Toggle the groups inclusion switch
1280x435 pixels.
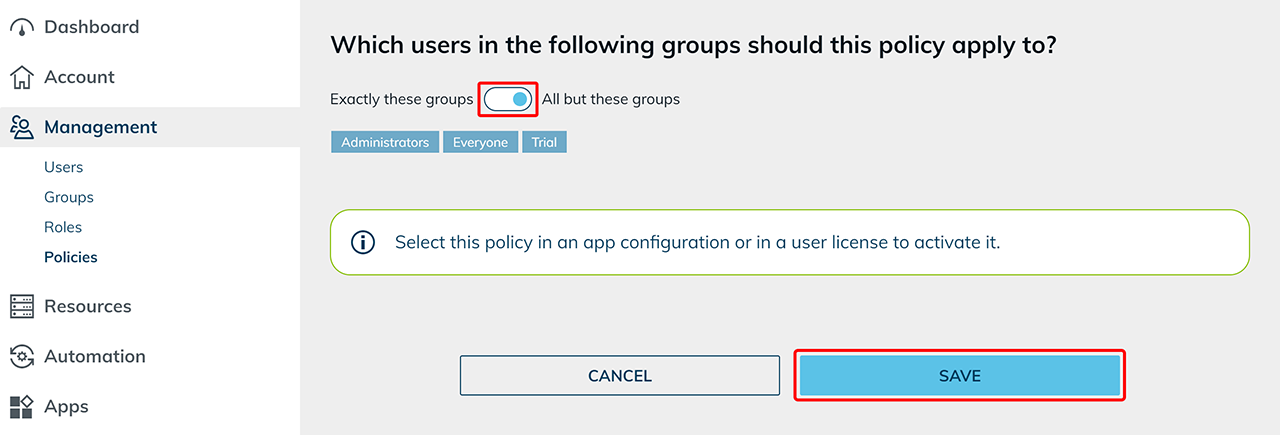[x=509, y=100]
